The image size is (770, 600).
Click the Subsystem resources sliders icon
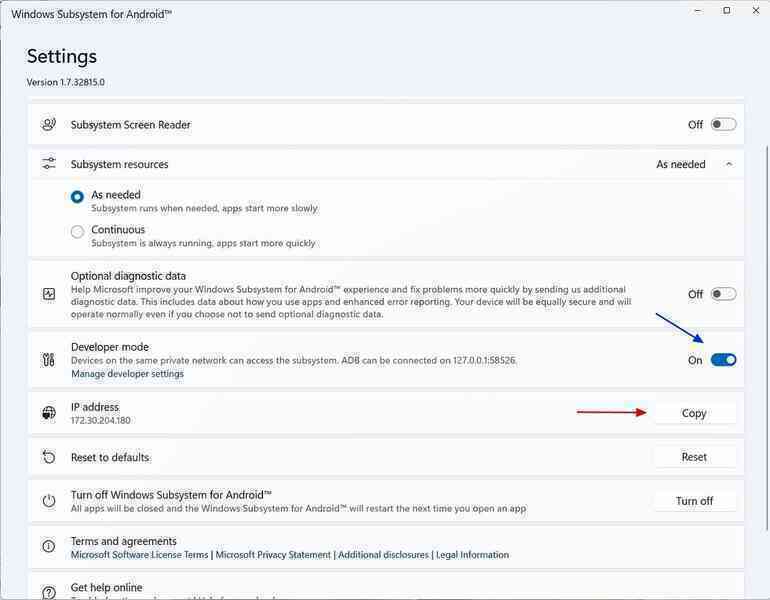pos(49,164)
